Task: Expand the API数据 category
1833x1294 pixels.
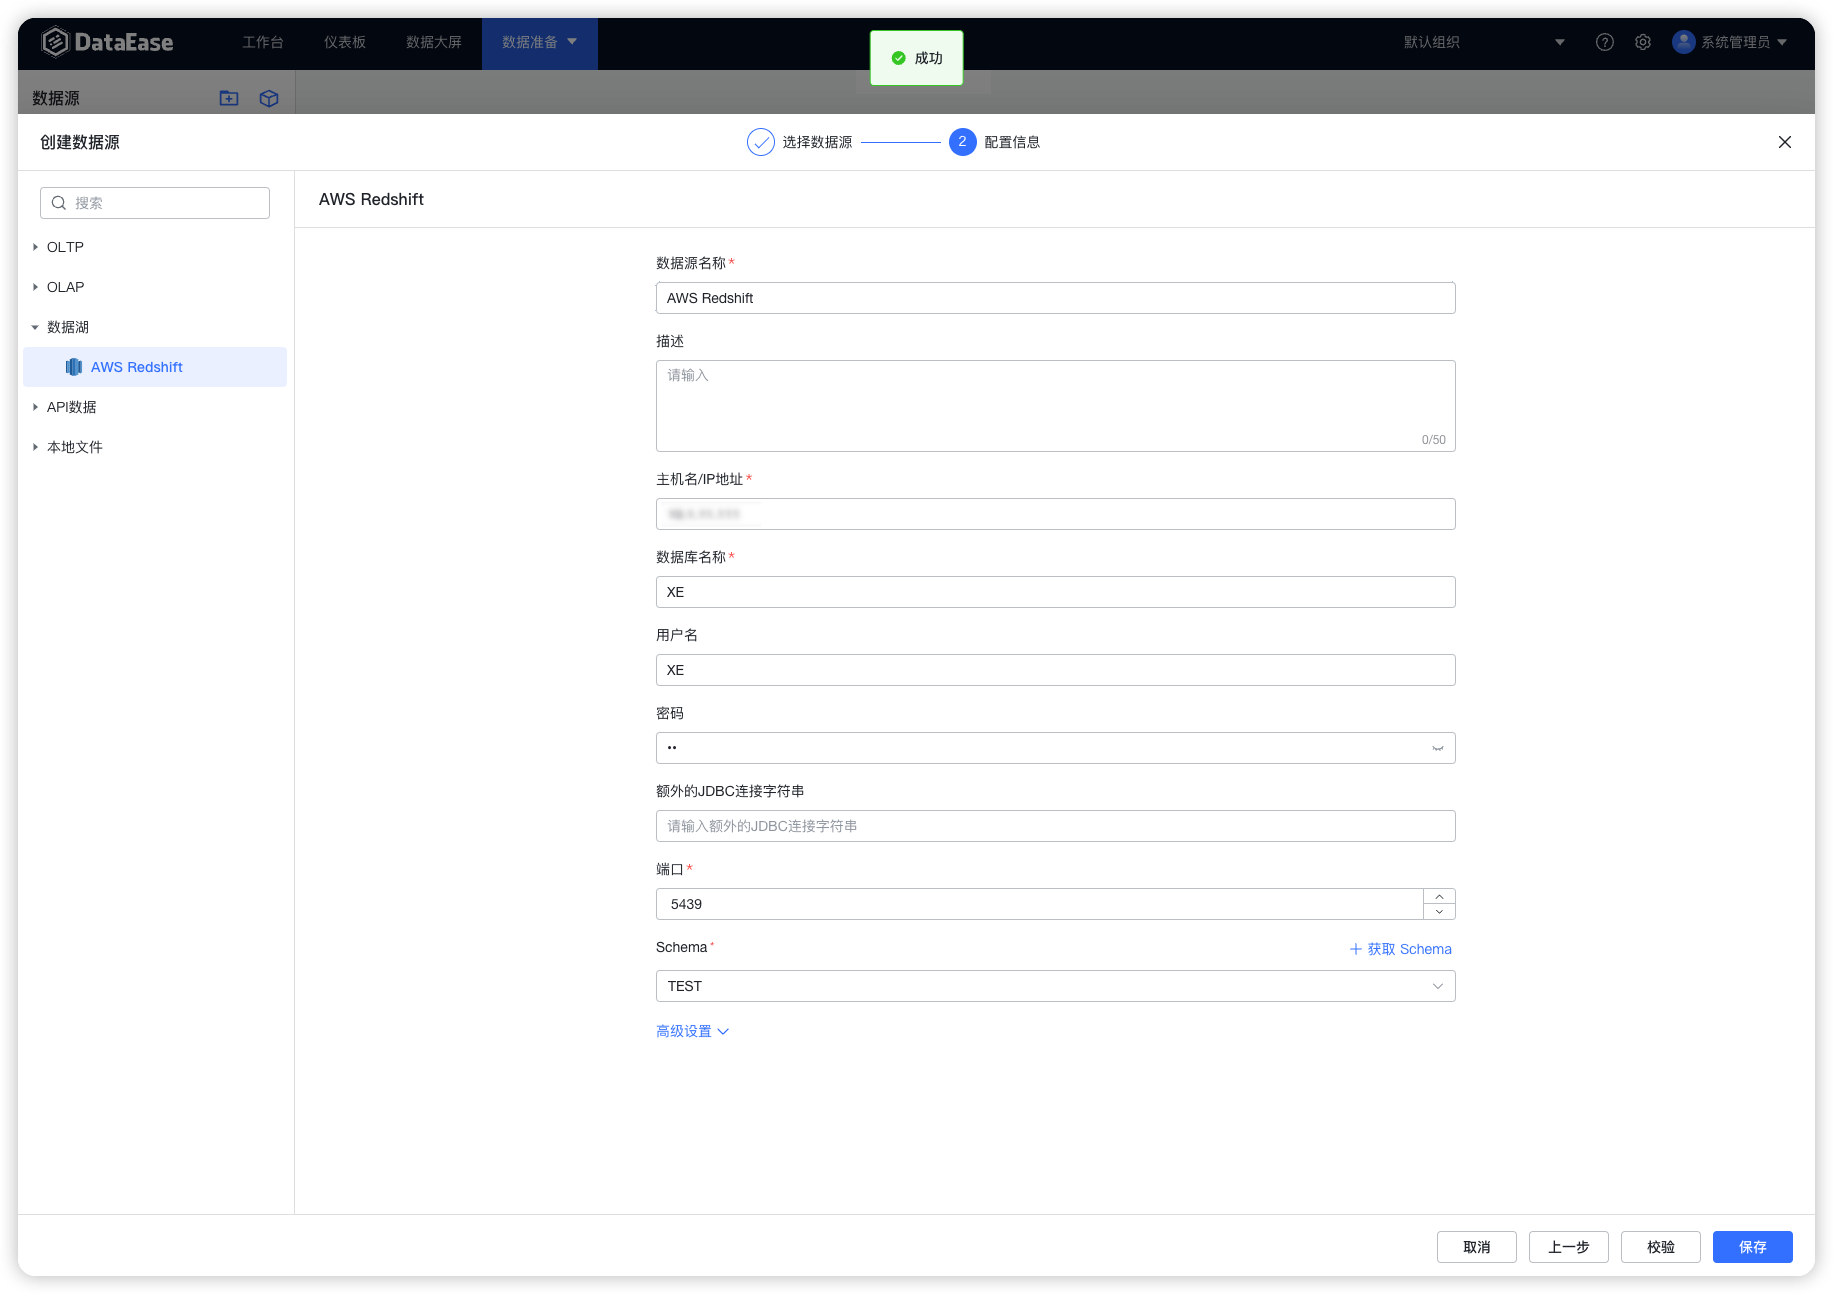Action: (35, 407)
